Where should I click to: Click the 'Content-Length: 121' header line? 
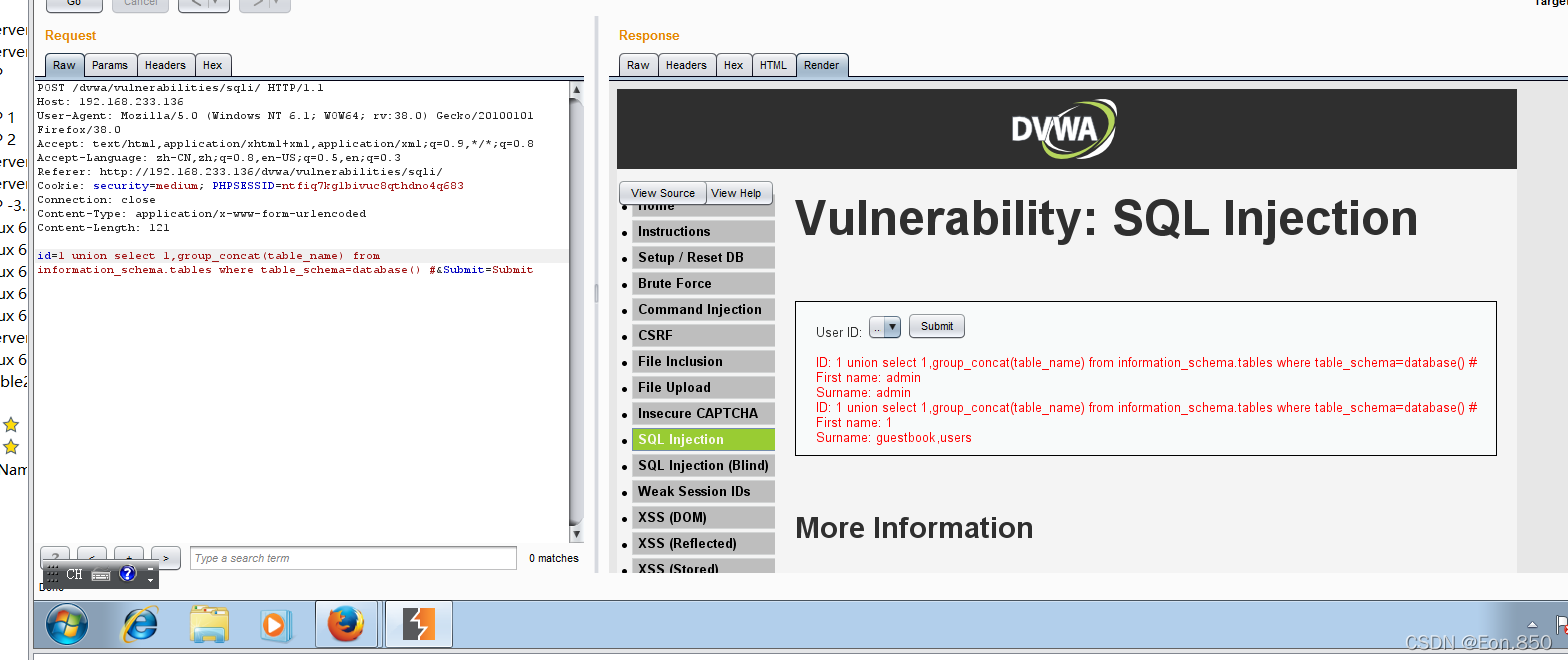point(103,228)
